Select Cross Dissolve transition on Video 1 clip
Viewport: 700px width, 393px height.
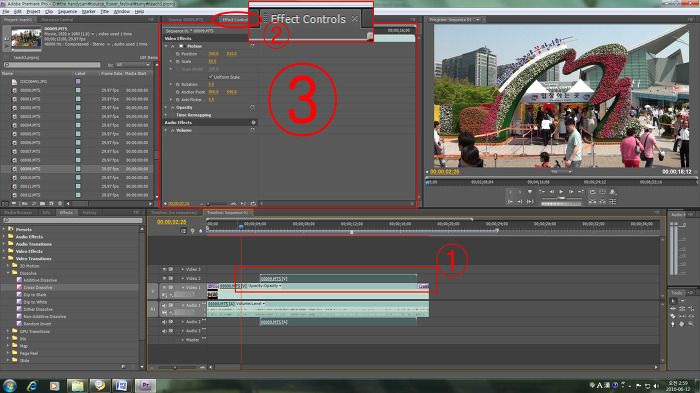[x=423, y=286]
